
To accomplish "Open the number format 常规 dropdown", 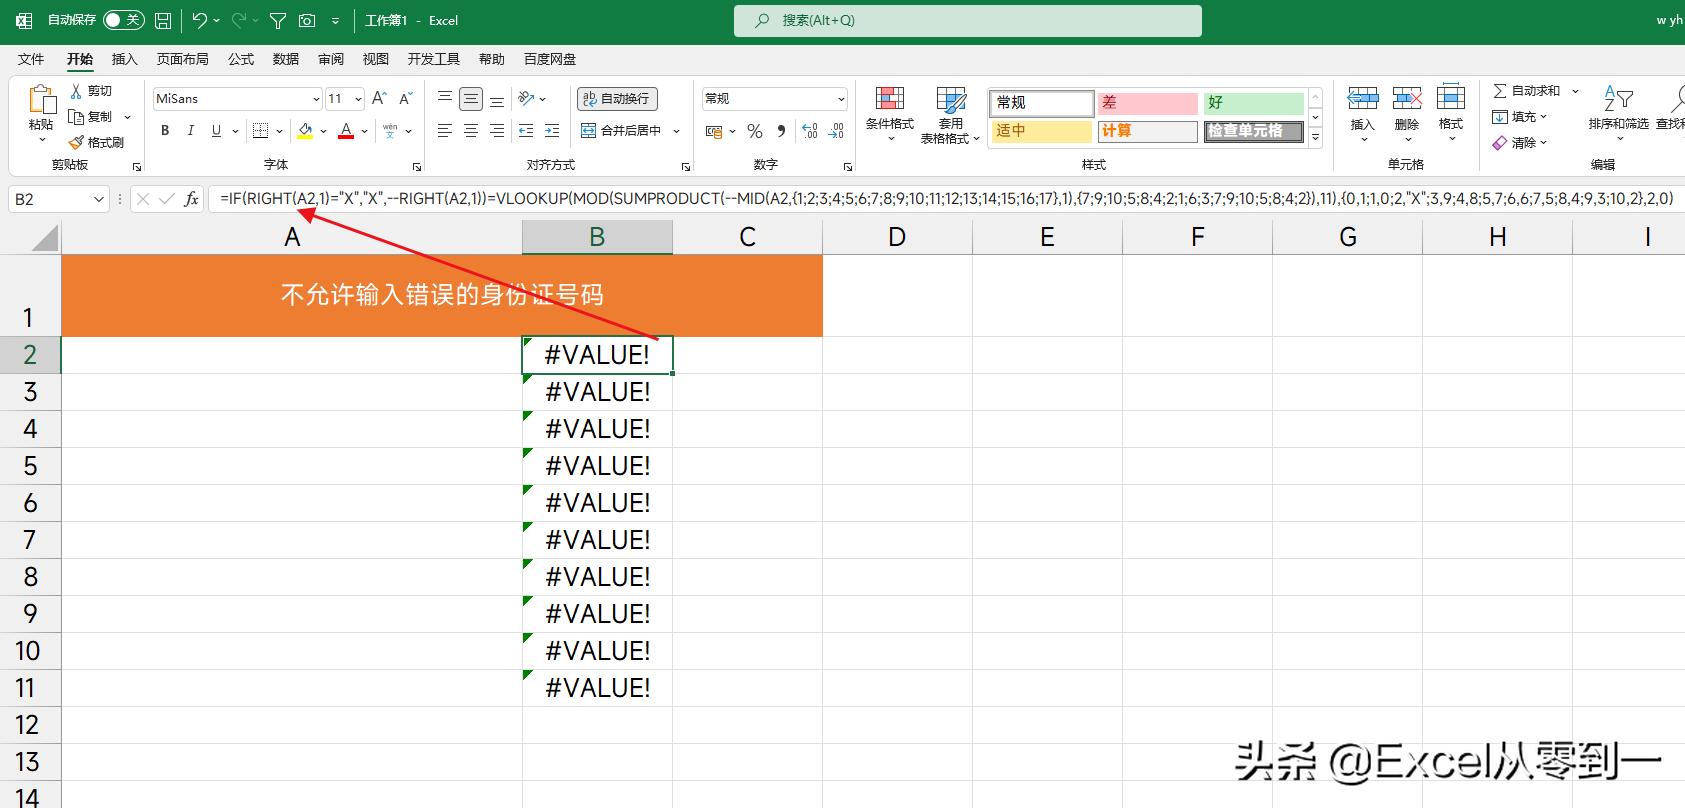I will pyautogui.click(x=841, y=99).
